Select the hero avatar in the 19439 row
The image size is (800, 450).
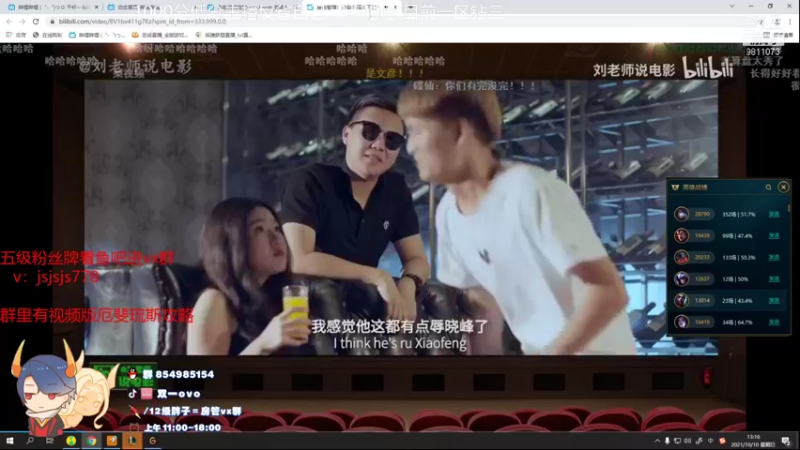[681, 235]
